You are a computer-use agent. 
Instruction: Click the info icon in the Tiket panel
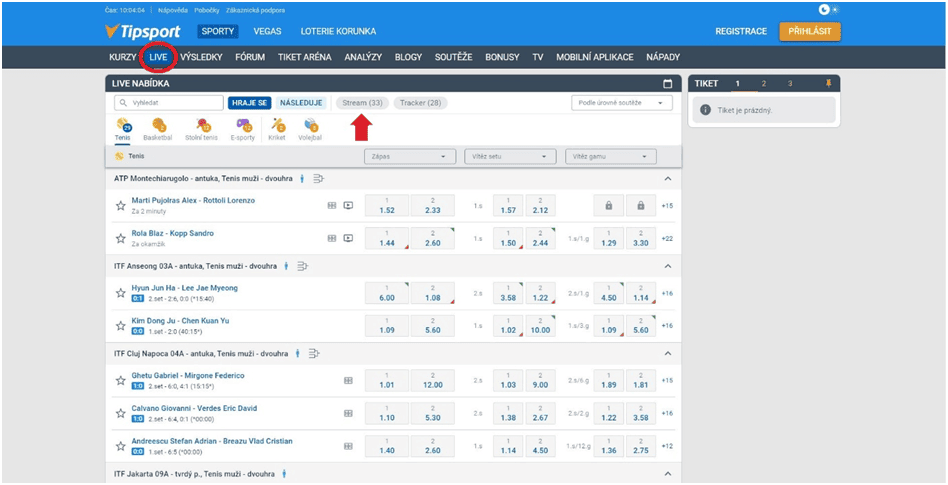(x=704, y=110)
